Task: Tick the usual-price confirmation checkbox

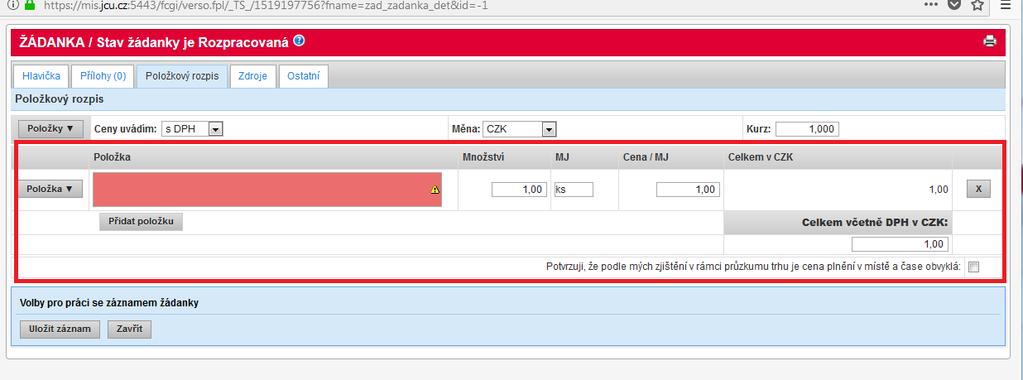Action: 973,266
